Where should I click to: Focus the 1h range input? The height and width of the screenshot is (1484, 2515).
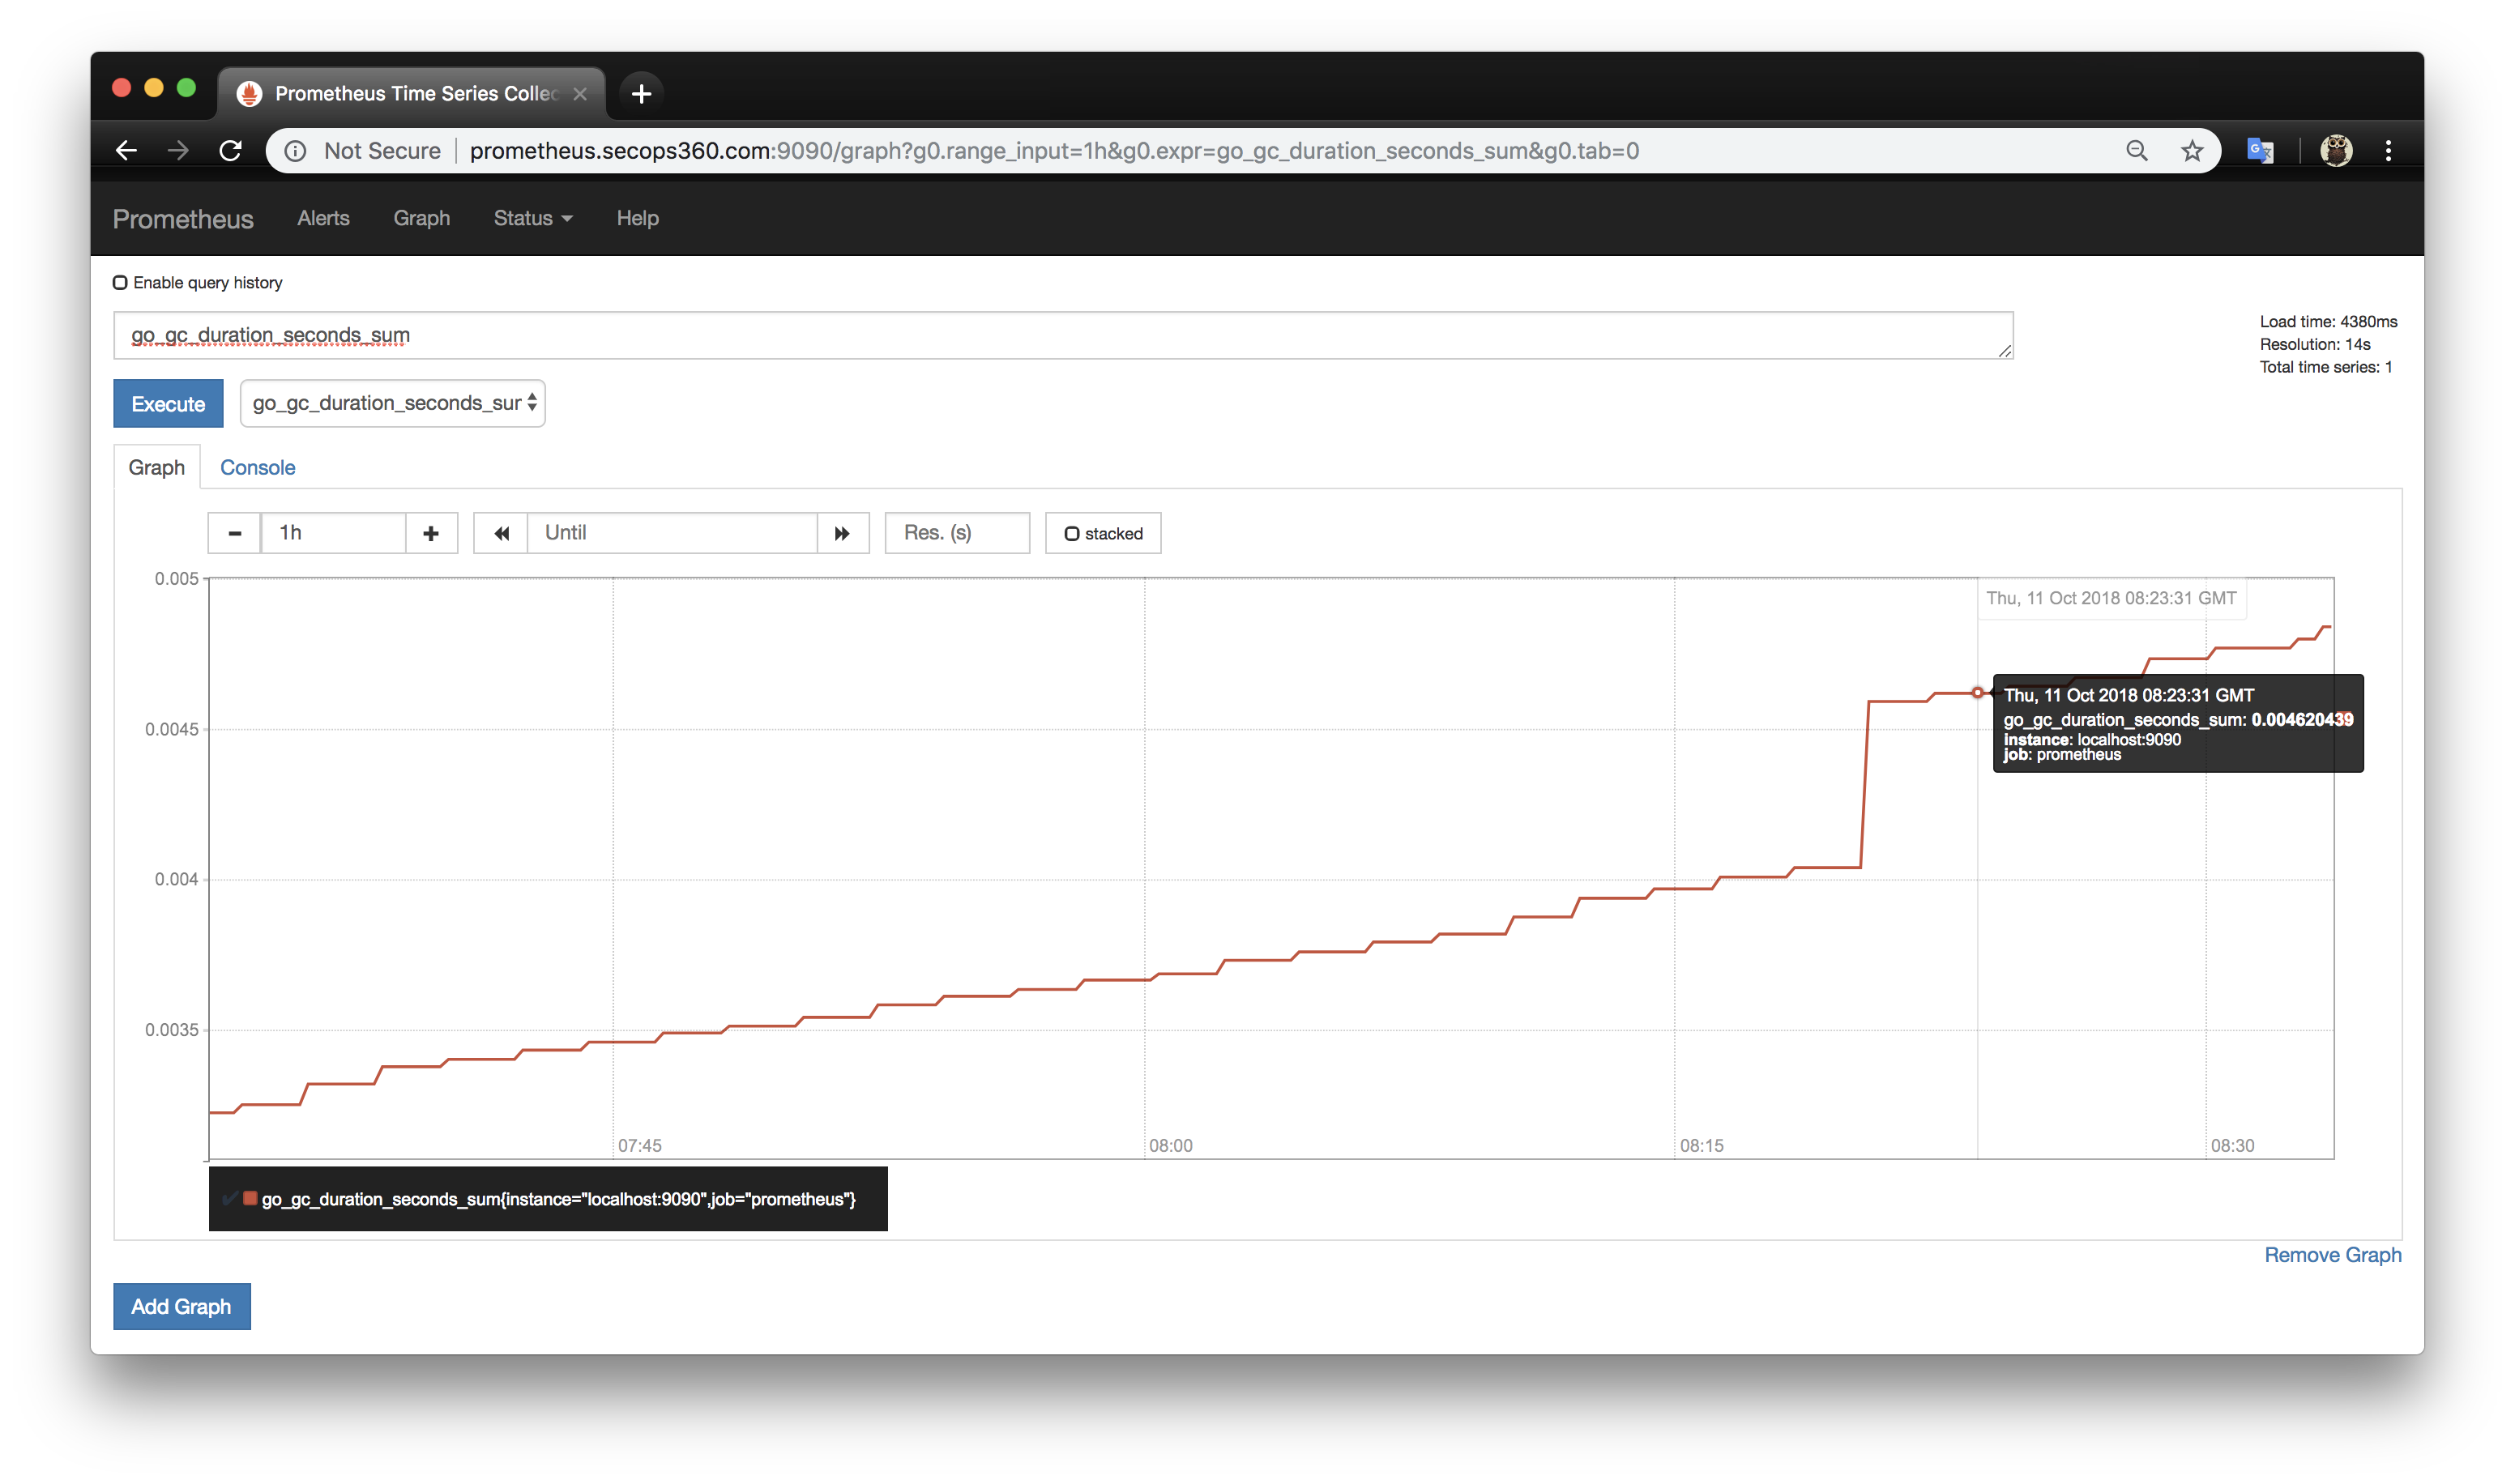333,534
